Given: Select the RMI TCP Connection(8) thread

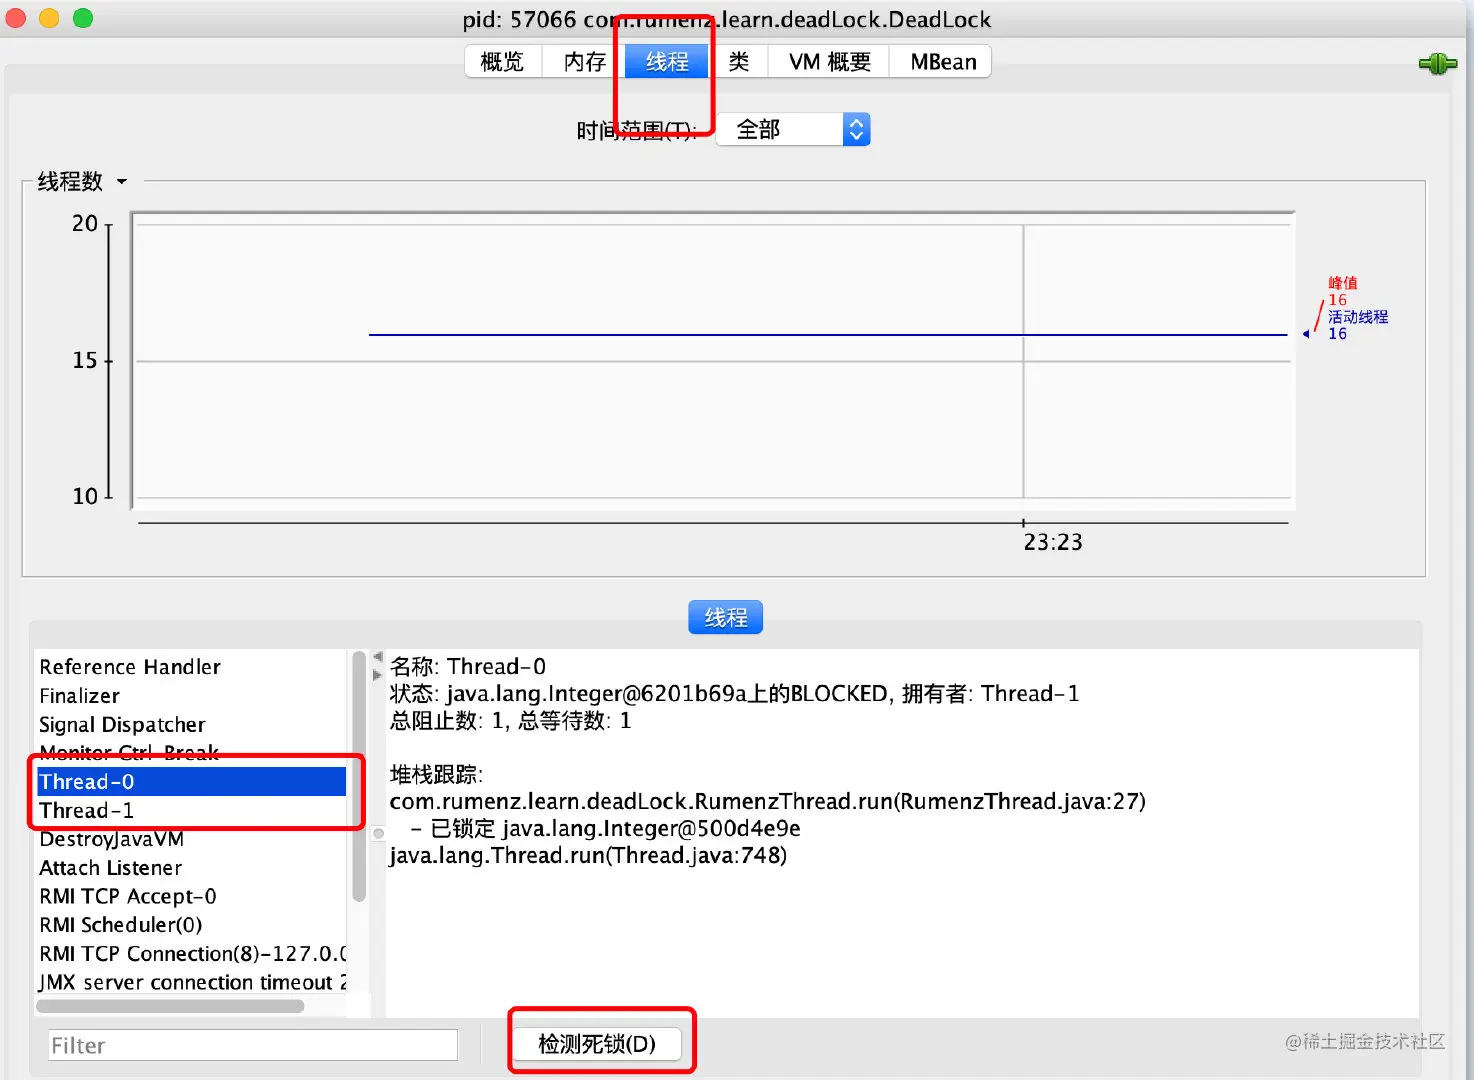Looking at the screenshot, I should (192, 954).
